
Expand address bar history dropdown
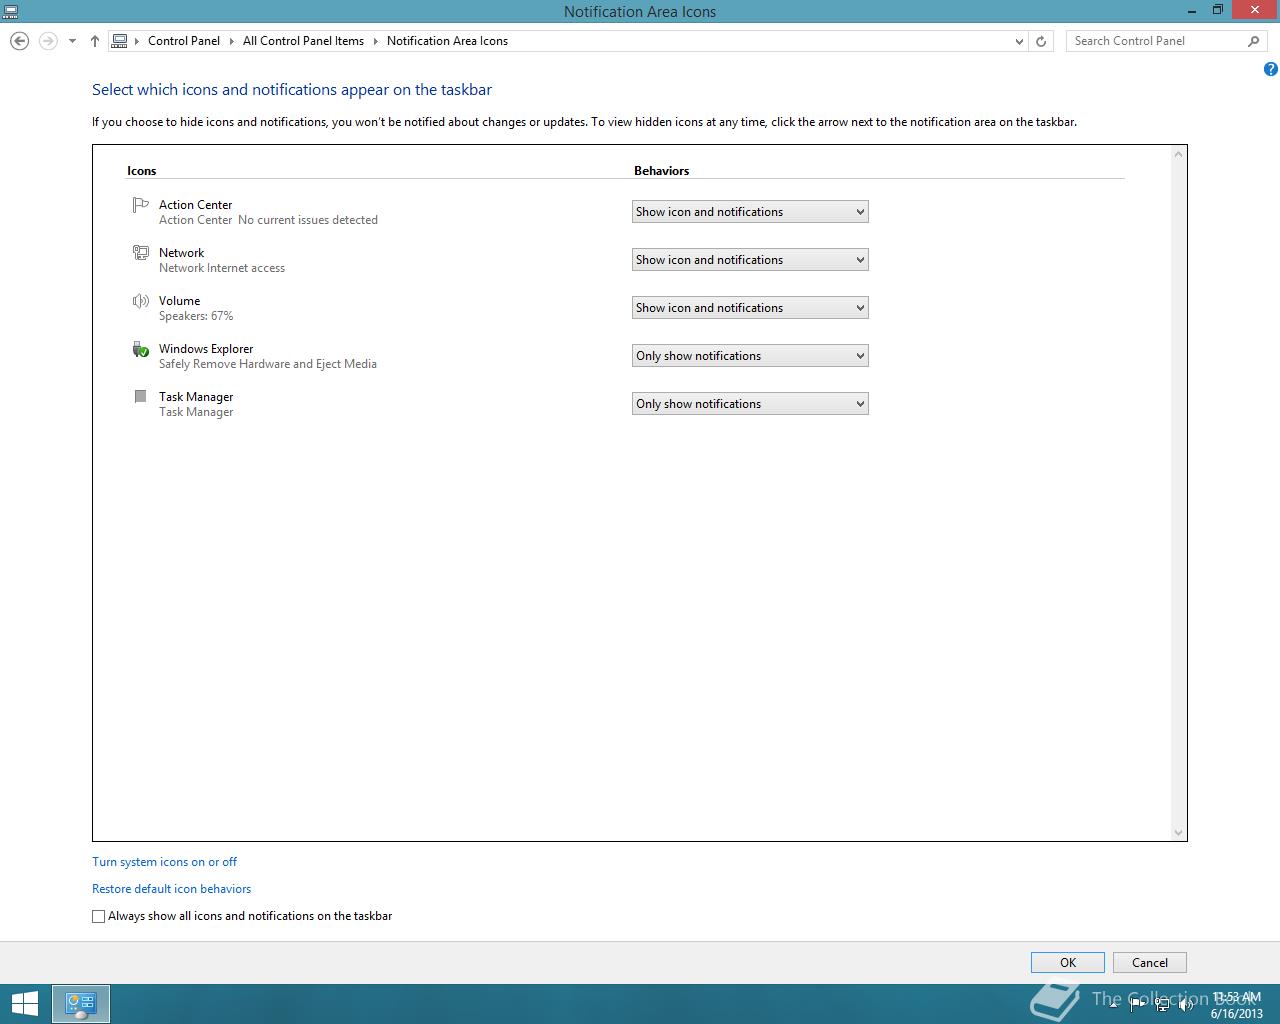pos(1019,41)
